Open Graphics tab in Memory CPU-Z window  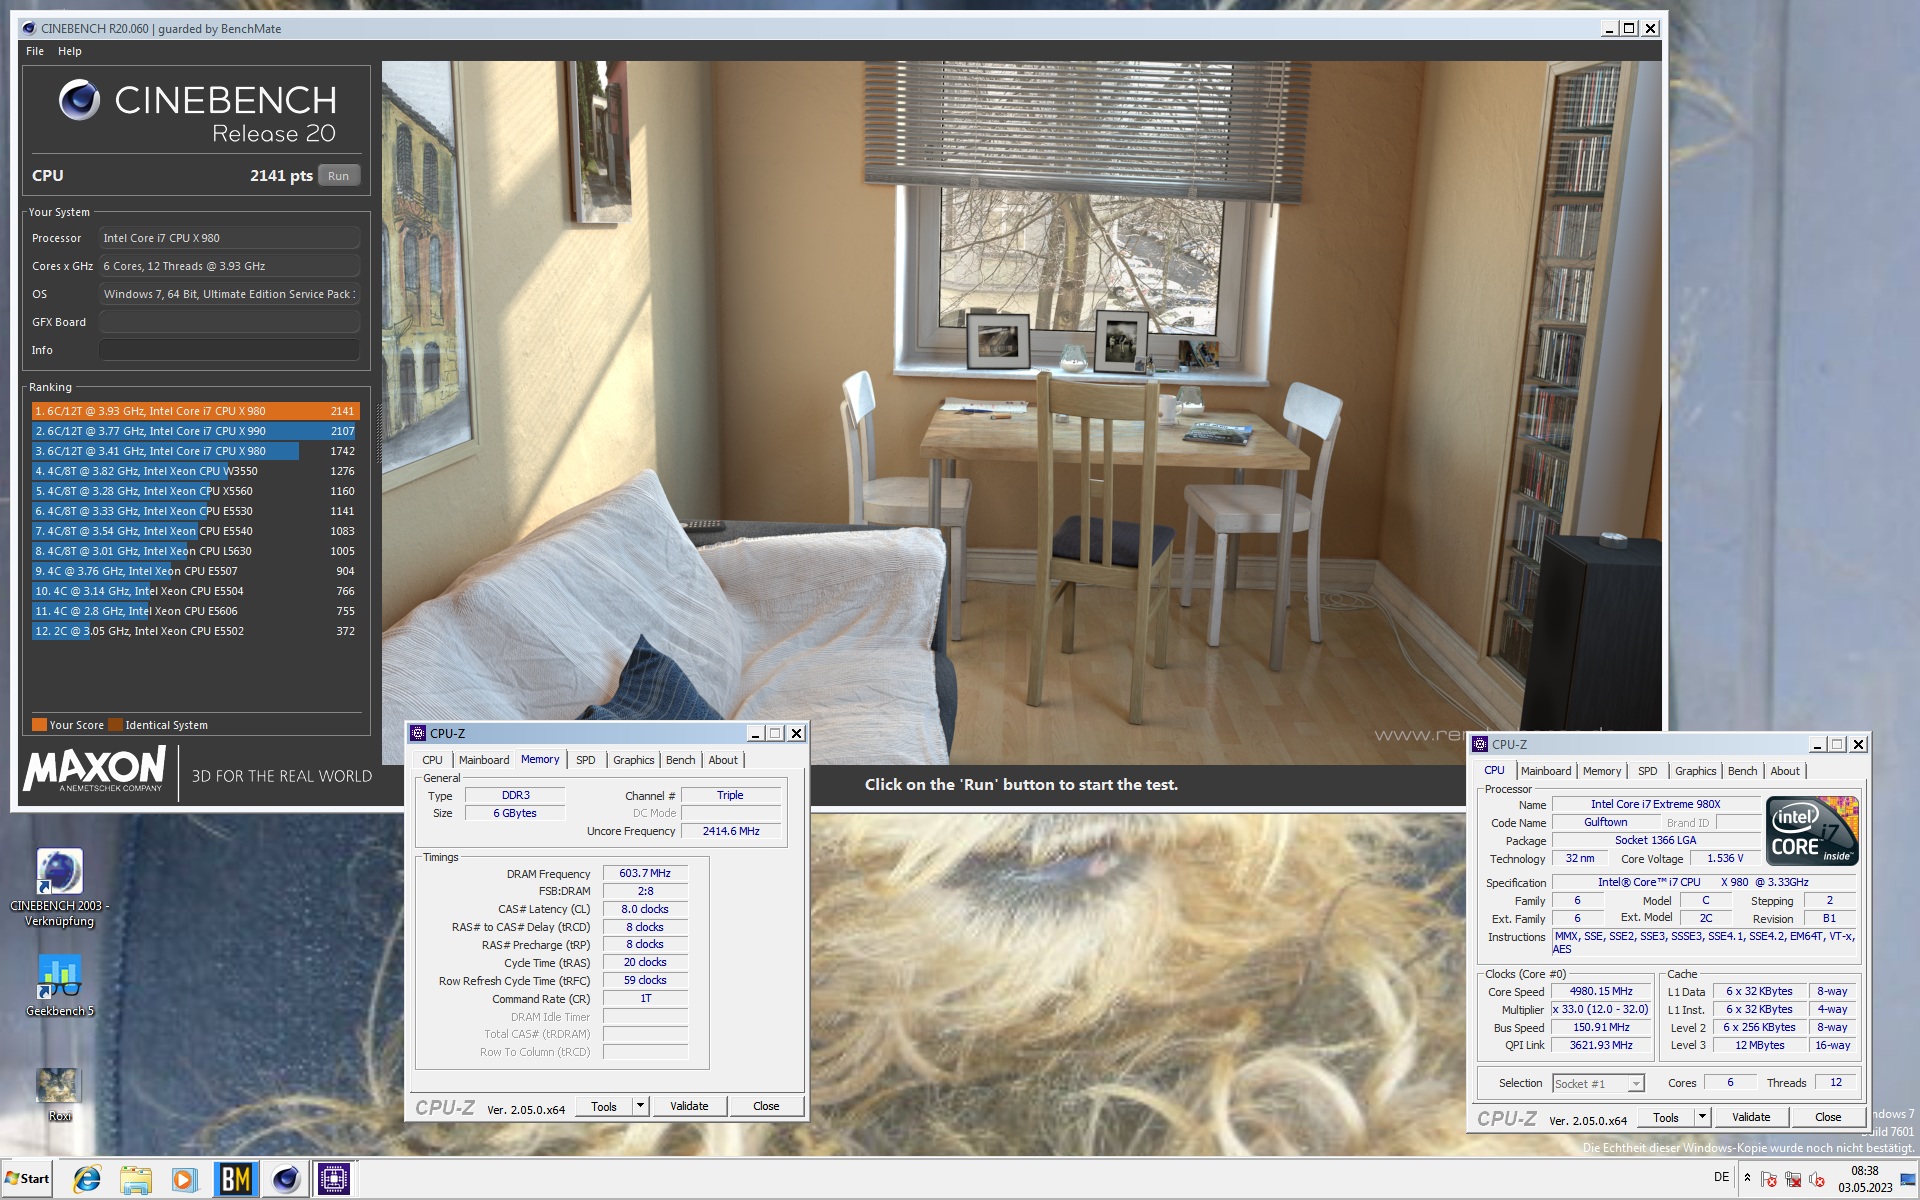[634, 760]
